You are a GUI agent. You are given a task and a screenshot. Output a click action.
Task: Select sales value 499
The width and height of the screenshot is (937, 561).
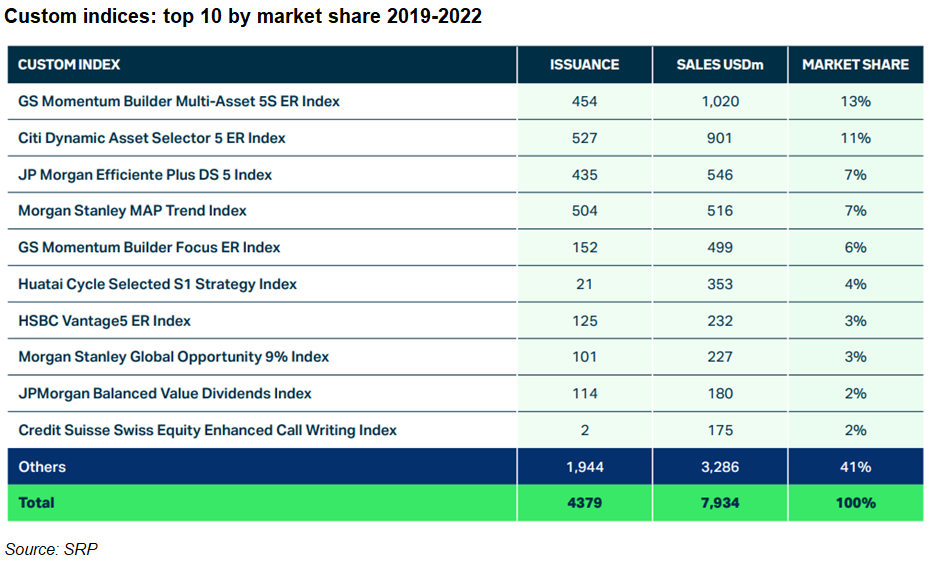719,247
